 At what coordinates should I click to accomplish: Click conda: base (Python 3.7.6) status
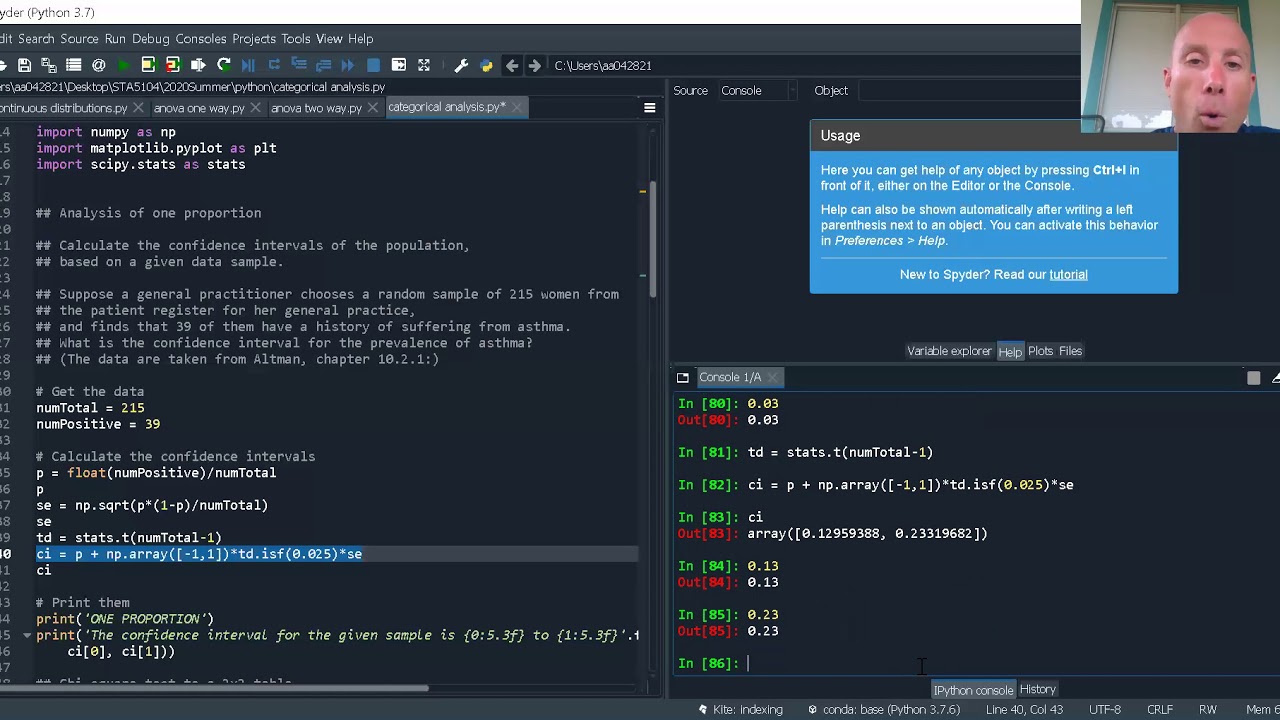pyautogui.click(x=883, y=709)
